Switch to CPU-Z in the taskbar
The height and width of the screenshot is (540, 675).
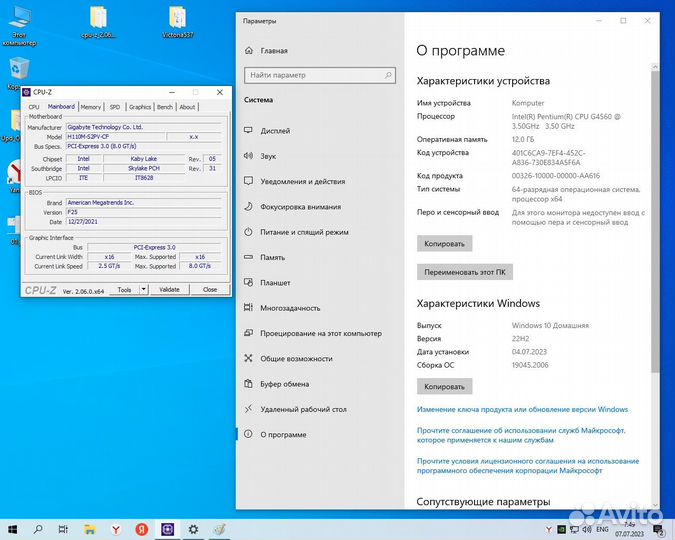click(x=167, y=529)
